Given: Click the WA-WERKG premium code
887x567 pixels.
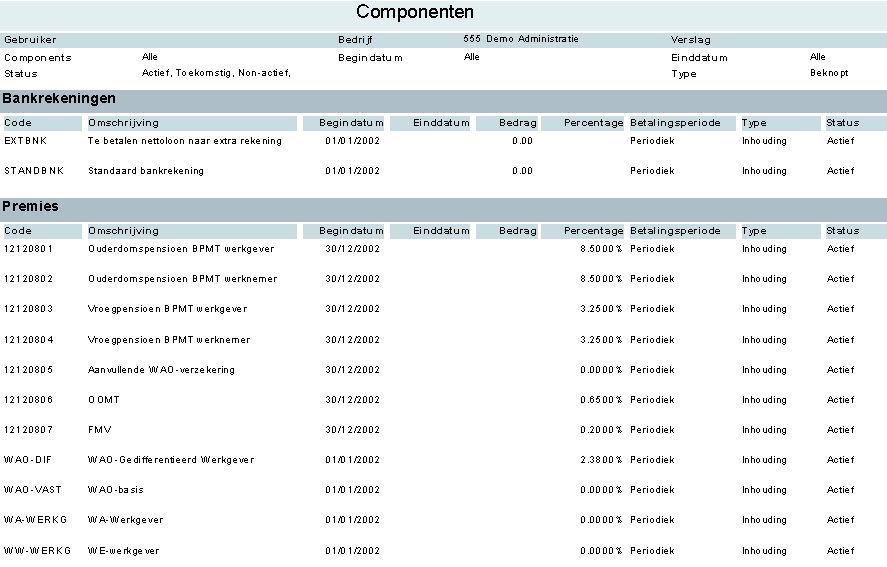Looking at the screenshot, I should point(34,520).
